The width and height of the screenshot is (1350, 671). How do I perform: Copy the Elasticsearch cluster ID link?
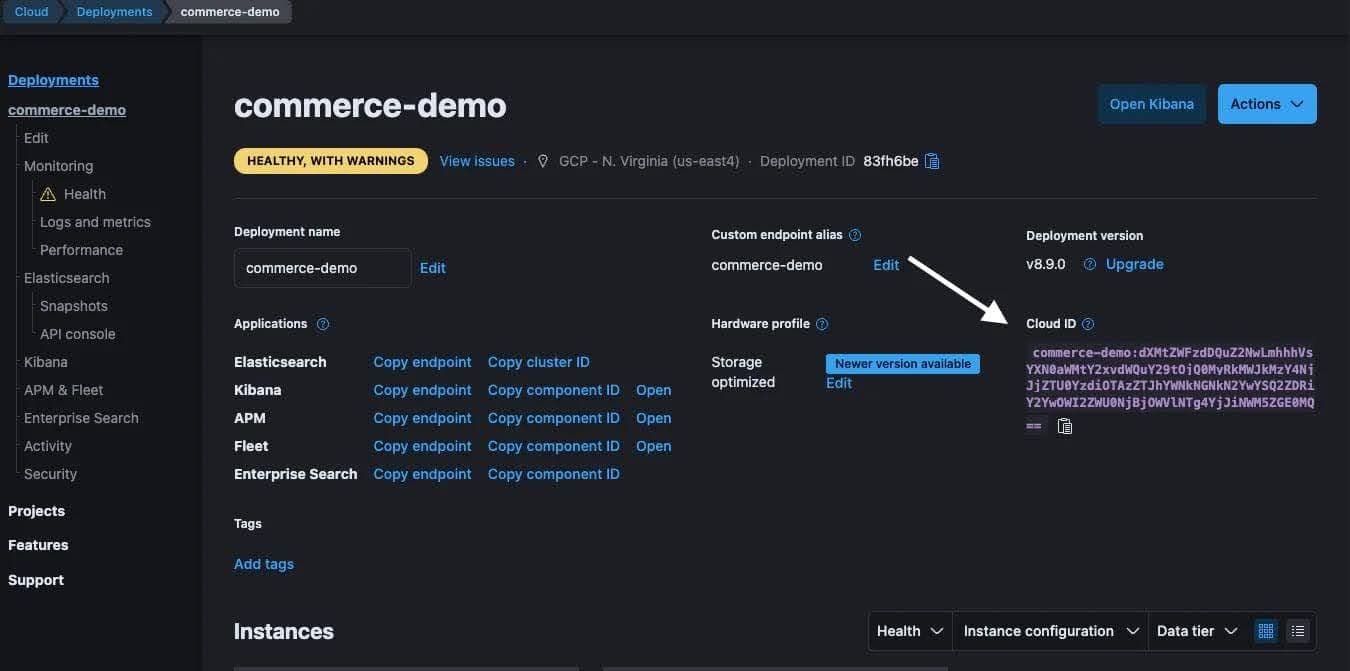point(538,361)
